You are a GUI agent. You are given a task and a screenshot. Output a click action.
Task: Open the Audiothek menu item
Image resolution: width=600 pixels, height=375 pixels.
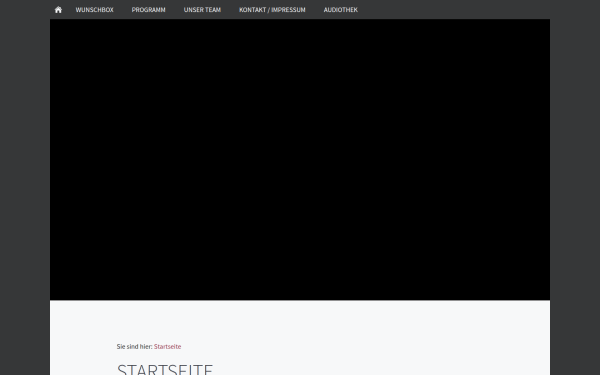coord(341,10)
